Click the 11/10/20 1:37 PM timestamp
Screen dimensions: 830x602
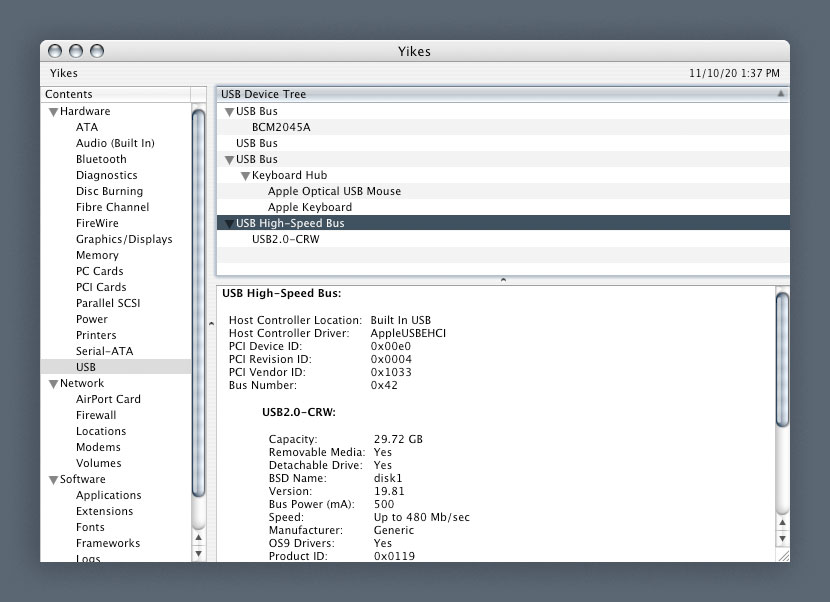[x=734, y=73]
